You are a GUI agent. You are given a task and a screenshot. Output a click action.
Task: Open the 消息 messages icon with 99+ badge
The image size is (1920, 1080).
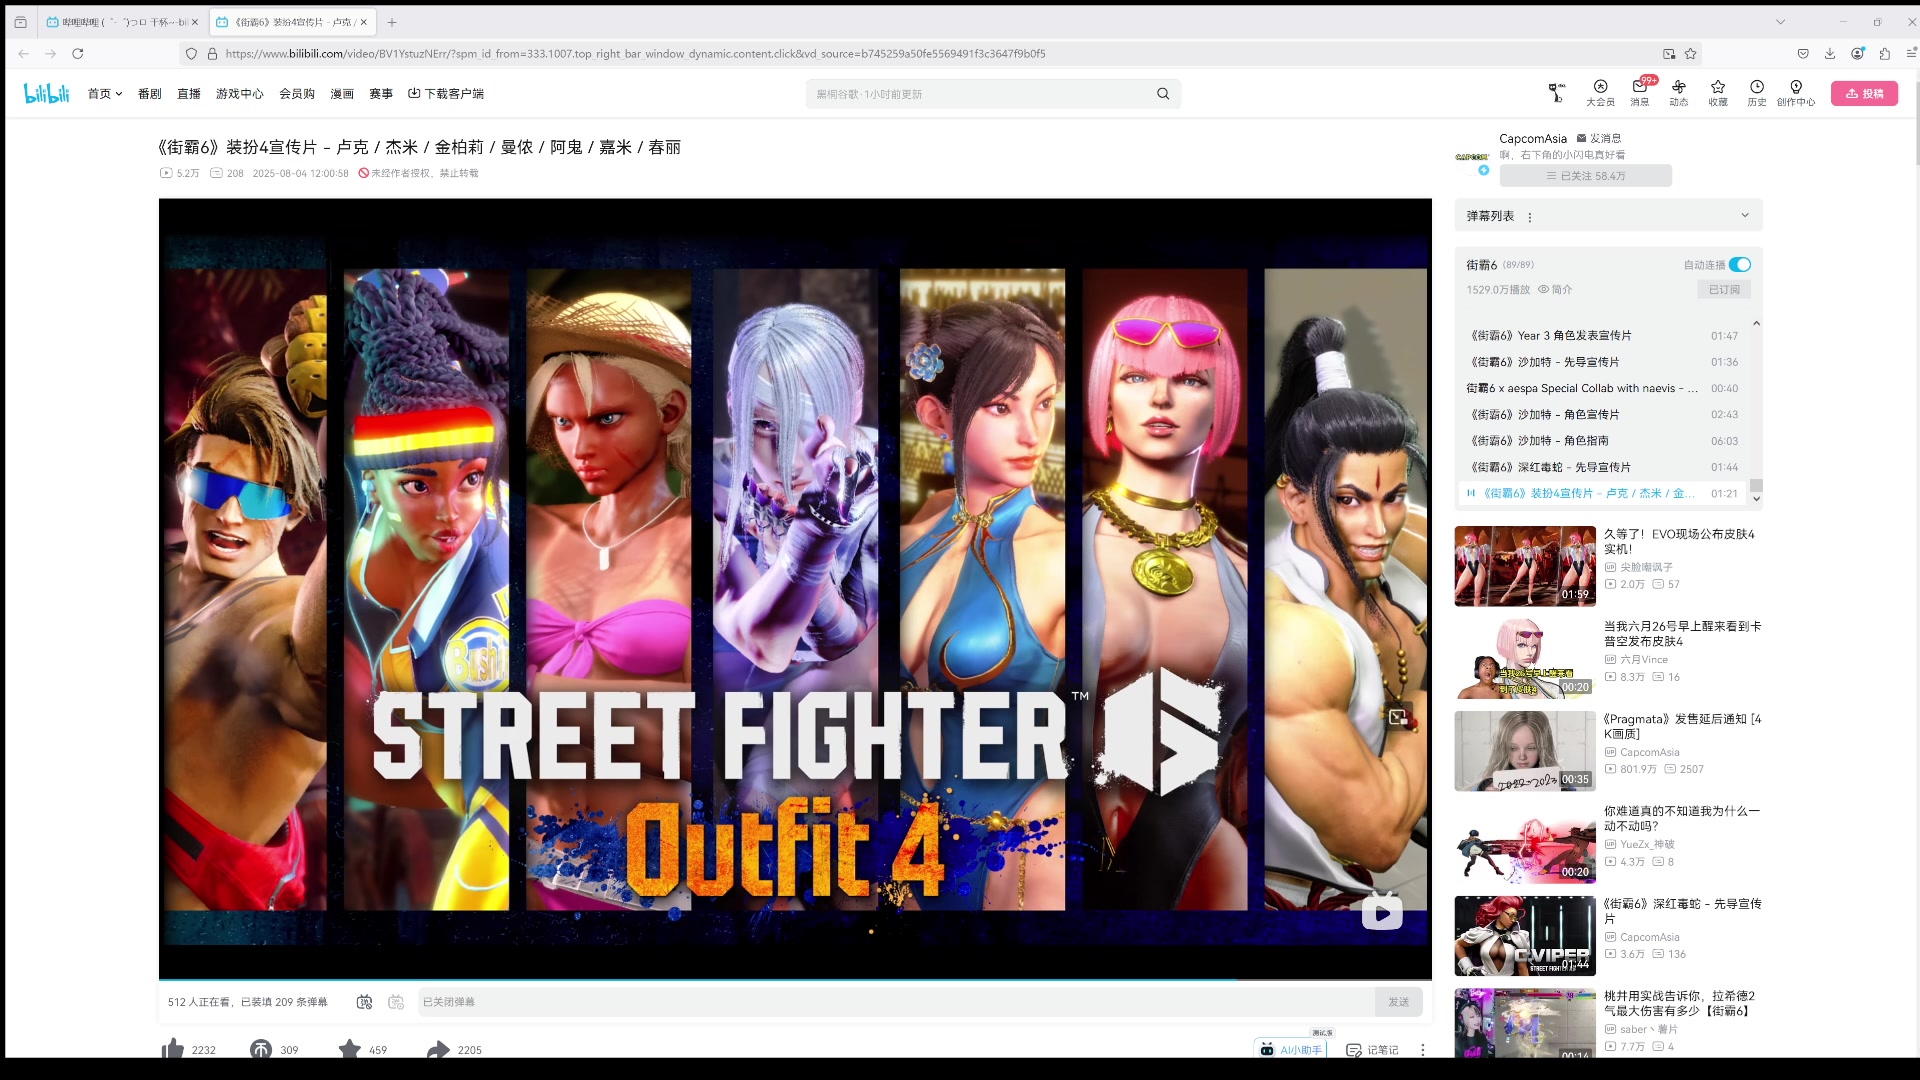point(1640,92)
